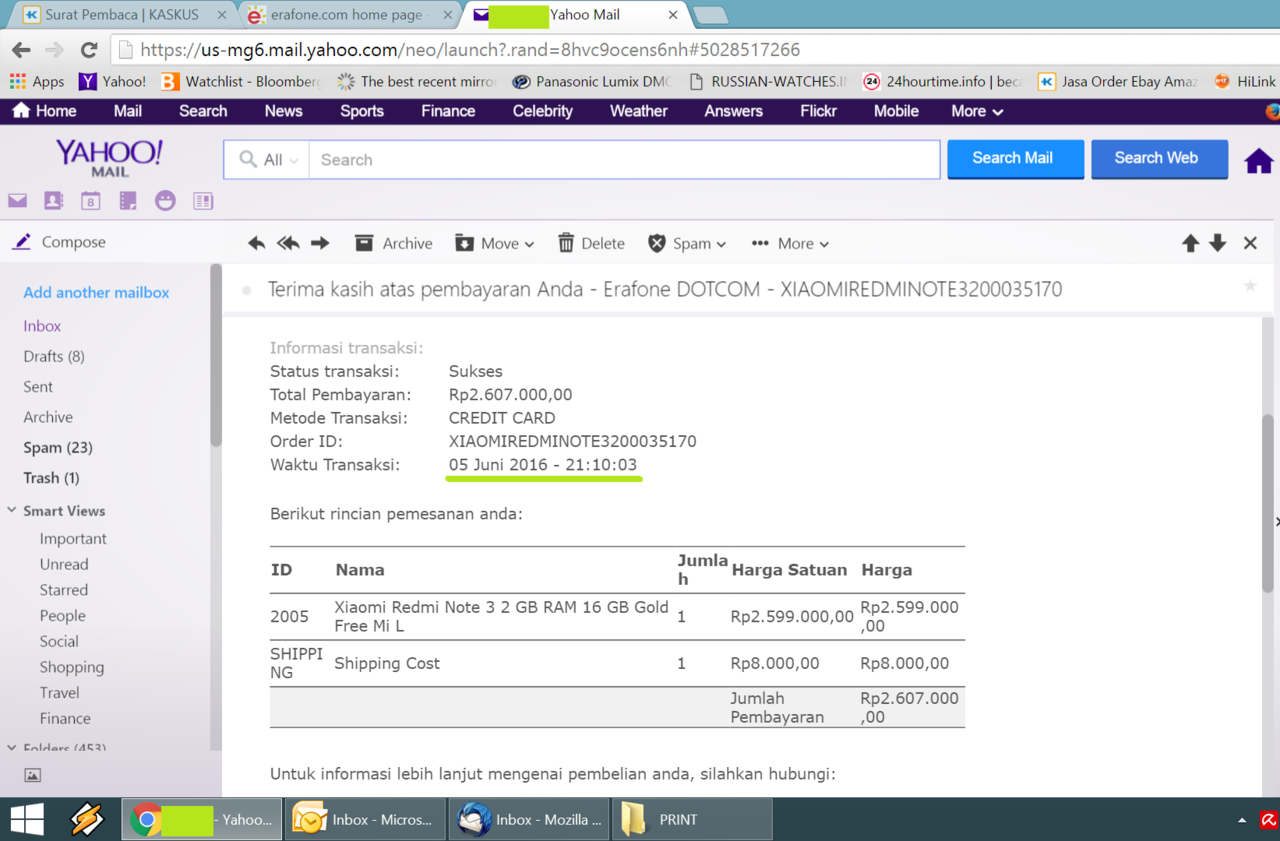Open Weather in the Yahoo nav bar
1280x841 pixels.
tap(638, 111)
